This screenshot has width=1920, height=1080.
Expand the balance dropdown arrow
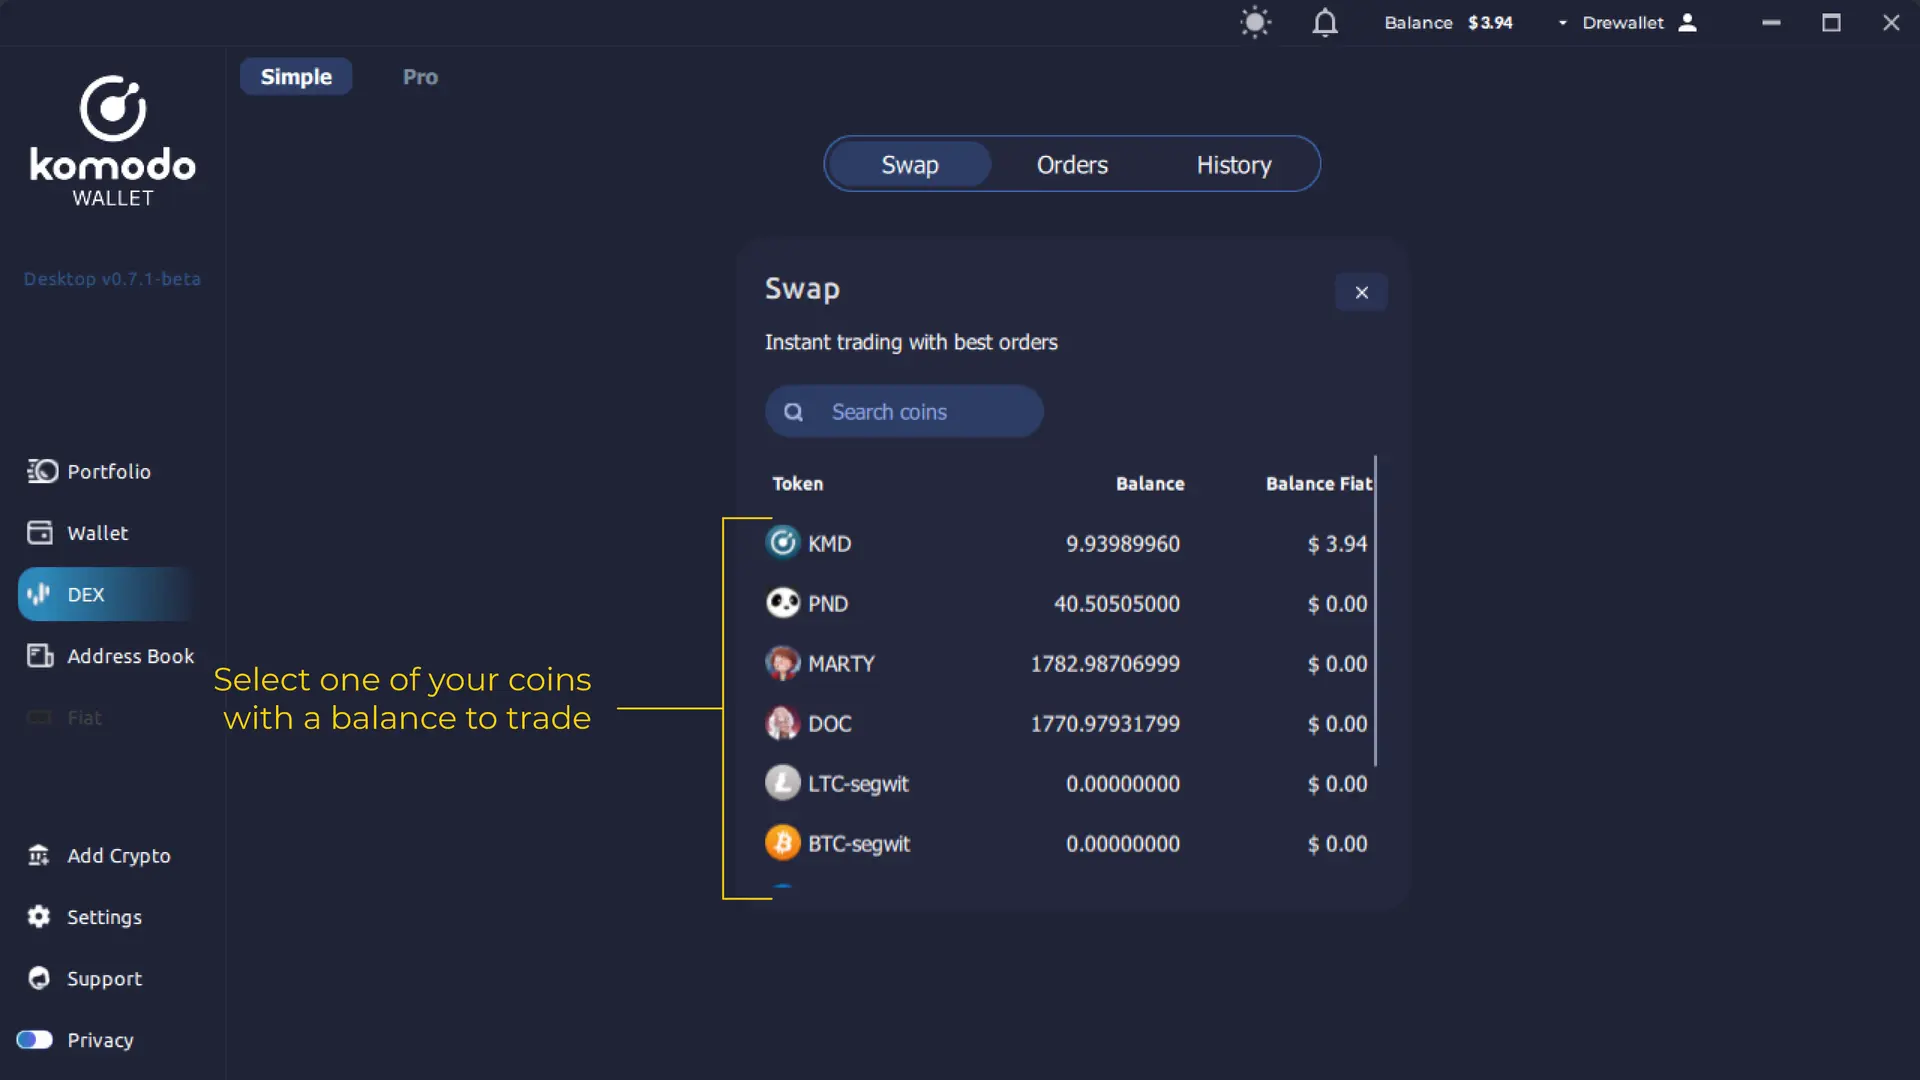point(1561,22)
